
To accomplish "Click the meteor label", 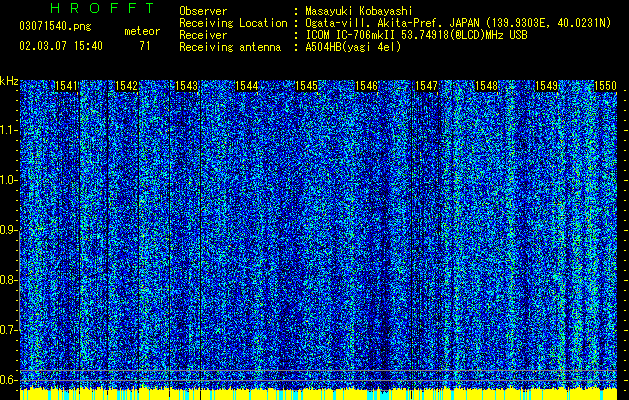I will pyautogui.click(x=142, y=31).
